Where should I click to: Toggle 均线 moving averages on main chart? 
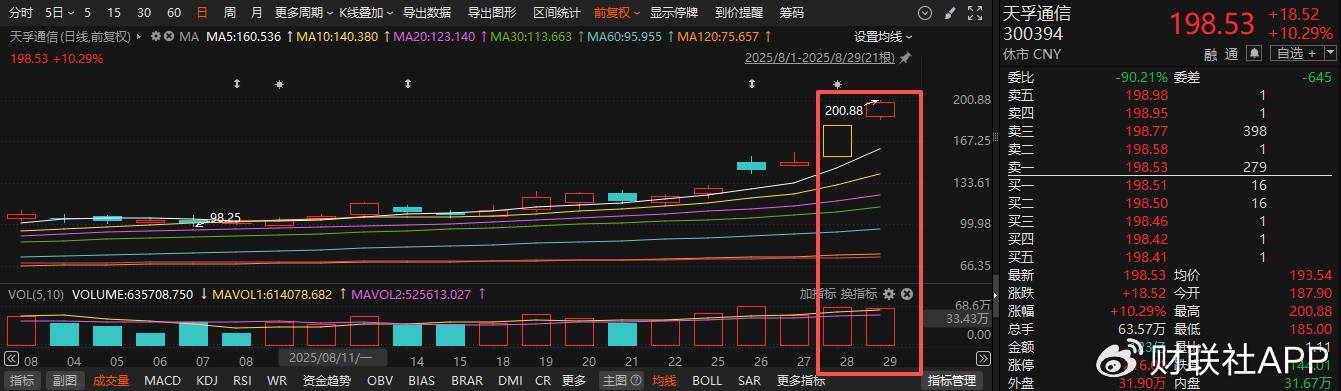(x=664, y=381)
